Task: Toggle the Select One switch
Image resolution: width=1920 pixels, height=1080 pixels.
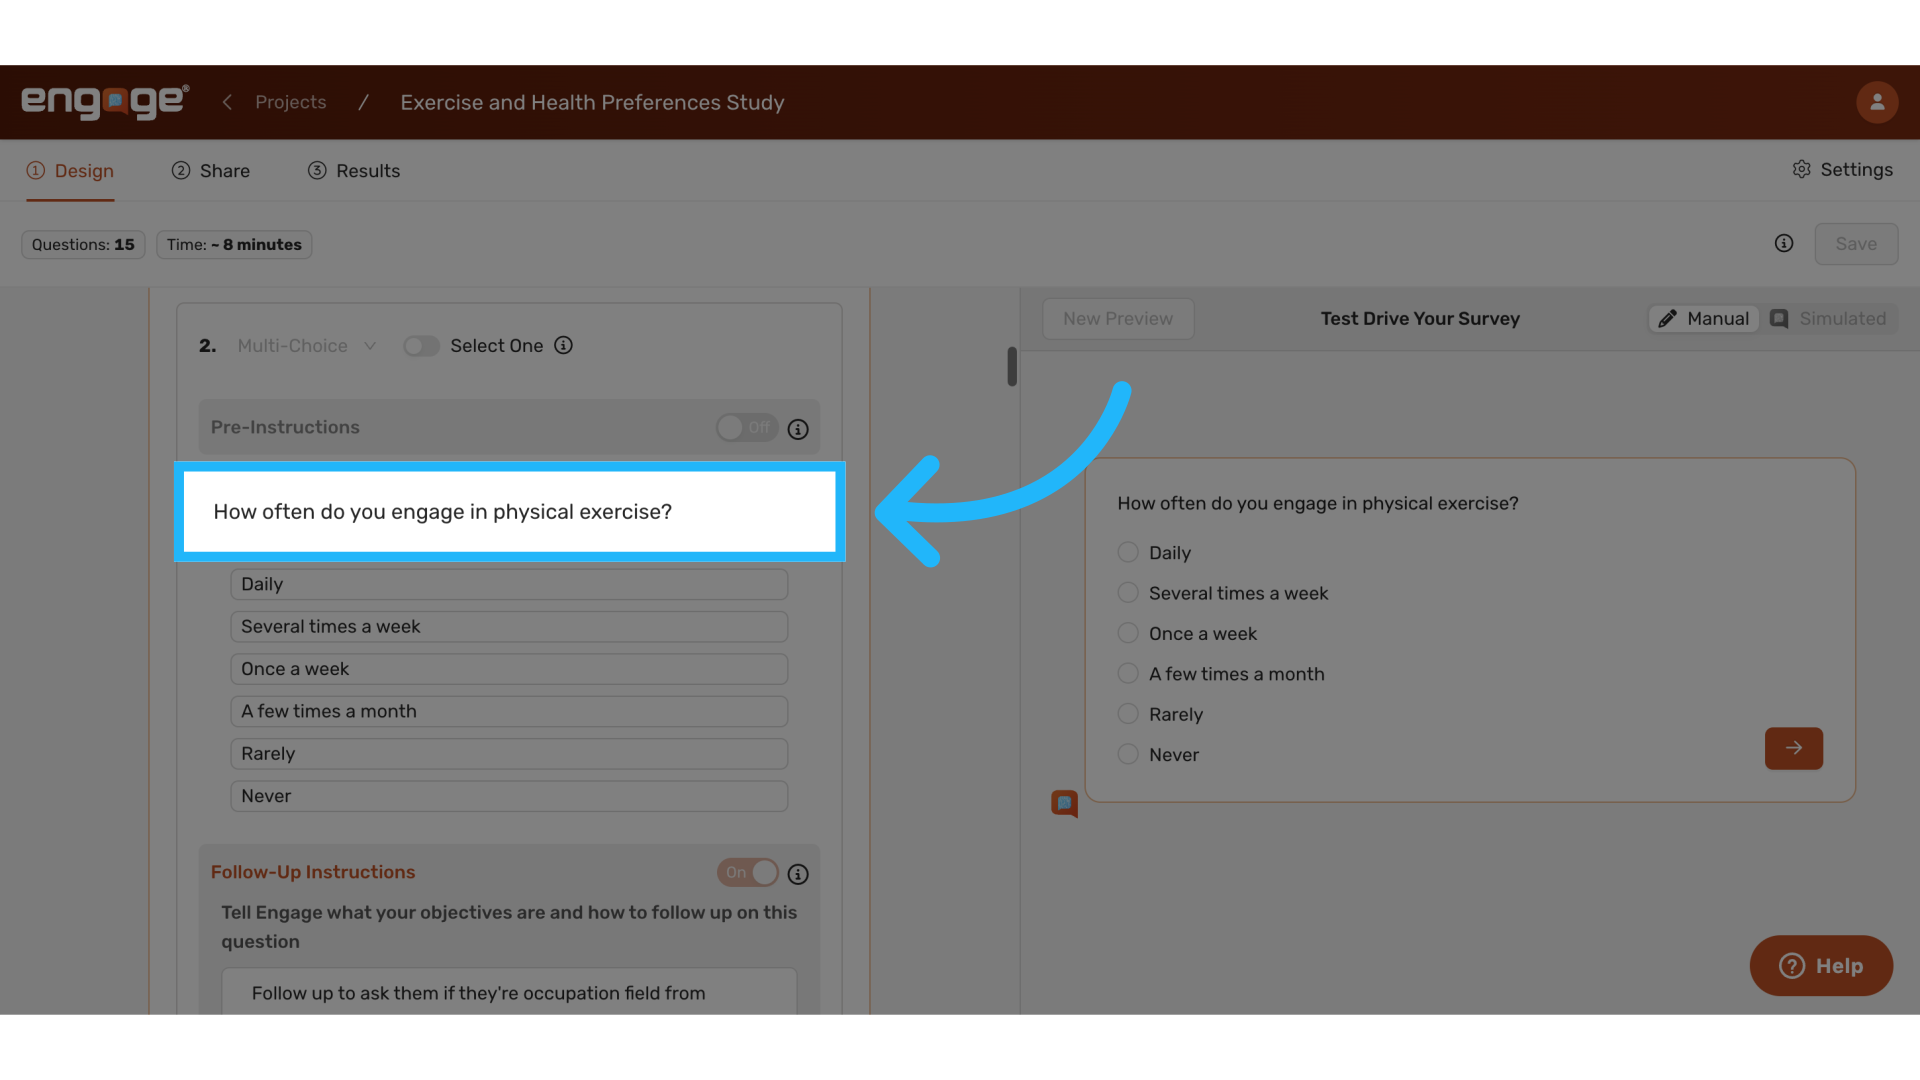Action: coord(421,346)
